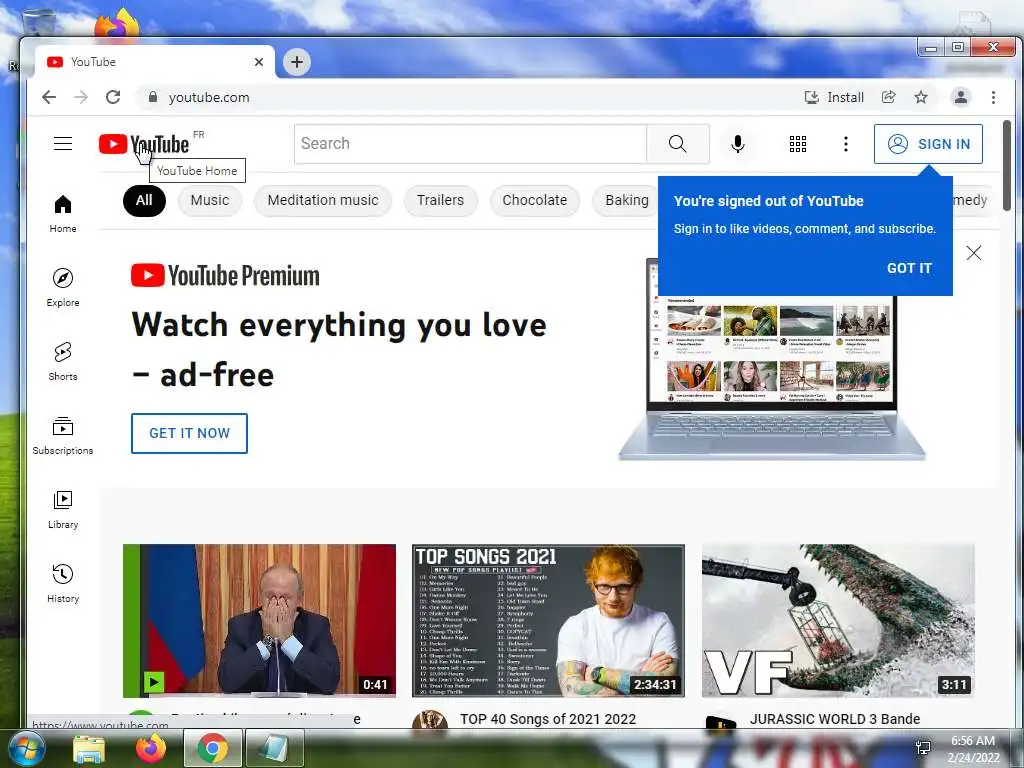Image resolution: width=1024 pixels, height=768 pixels.
Task: Open Library in the sidebar
Action: point(63,510)
